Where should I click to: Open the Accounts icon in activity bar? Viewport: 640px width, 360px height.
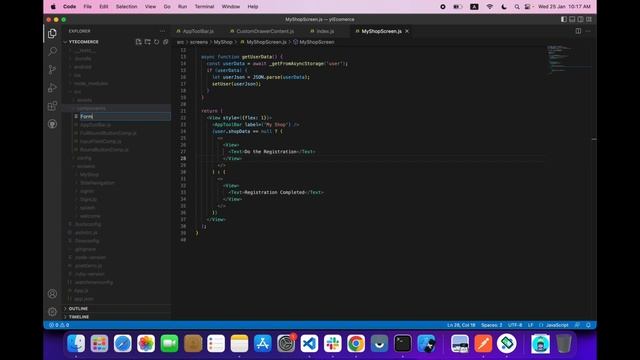point(52,293)
